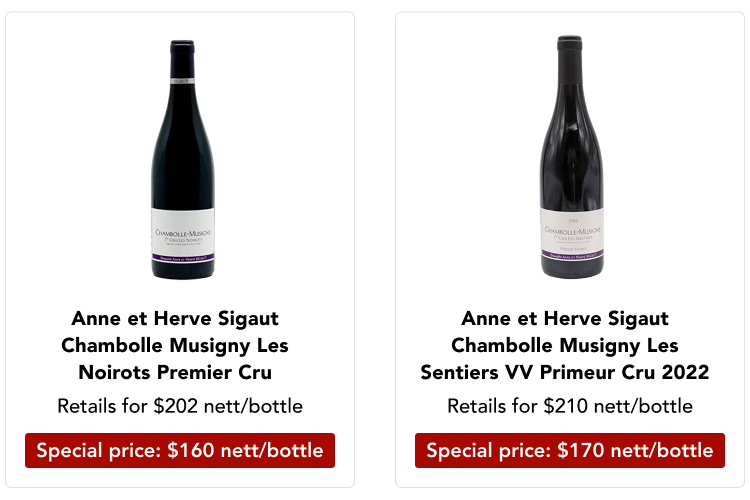Click the Retails for $210 nett/bottle text

point(570,406)
